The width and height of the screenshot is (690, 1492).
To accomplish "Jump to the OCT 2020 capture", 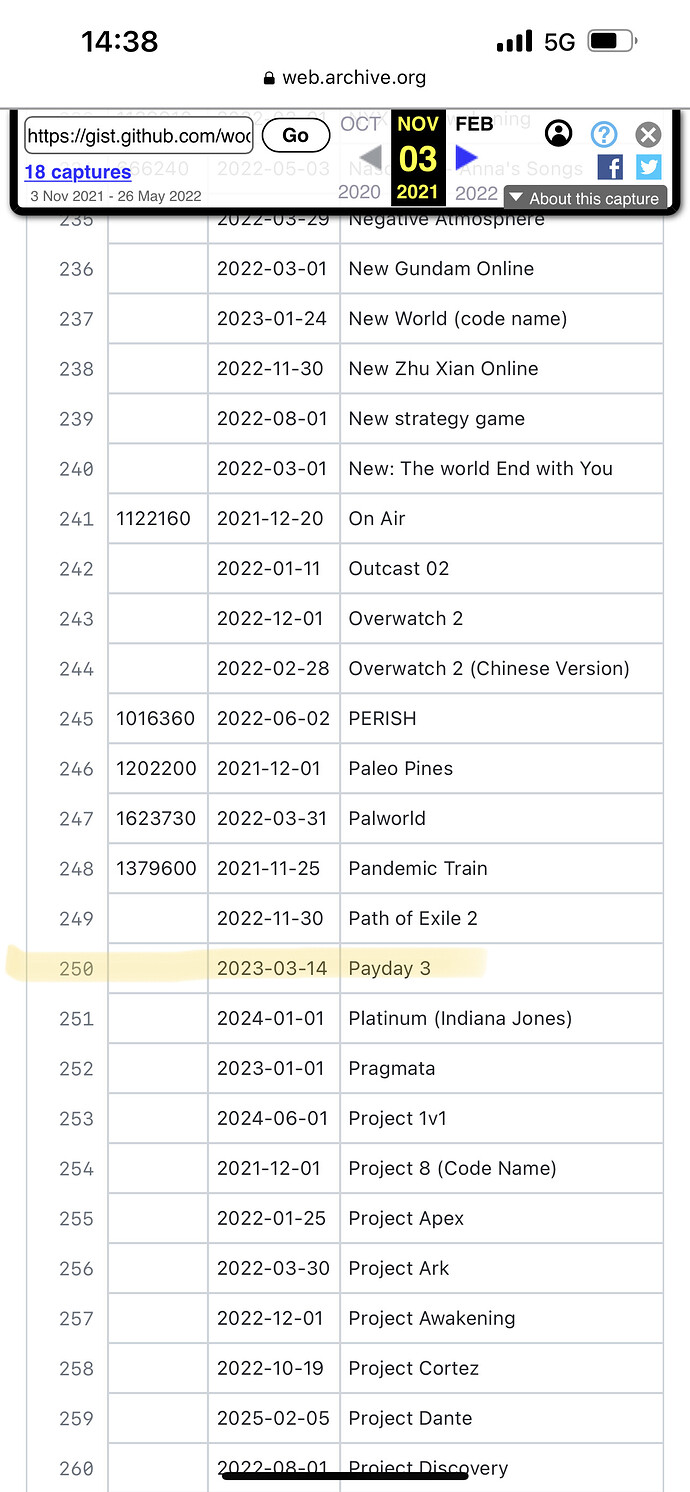I will pyautogui.click(x=360, y=157).
